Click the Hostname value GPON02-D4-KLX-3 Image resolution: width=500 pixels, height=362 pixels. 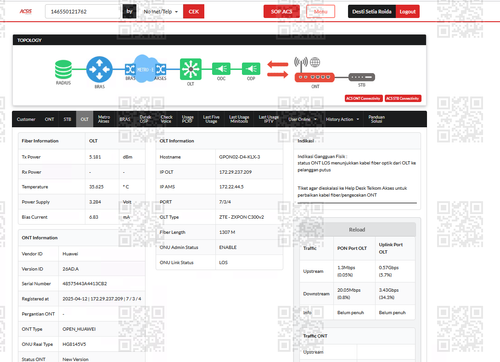pos(239,157)
